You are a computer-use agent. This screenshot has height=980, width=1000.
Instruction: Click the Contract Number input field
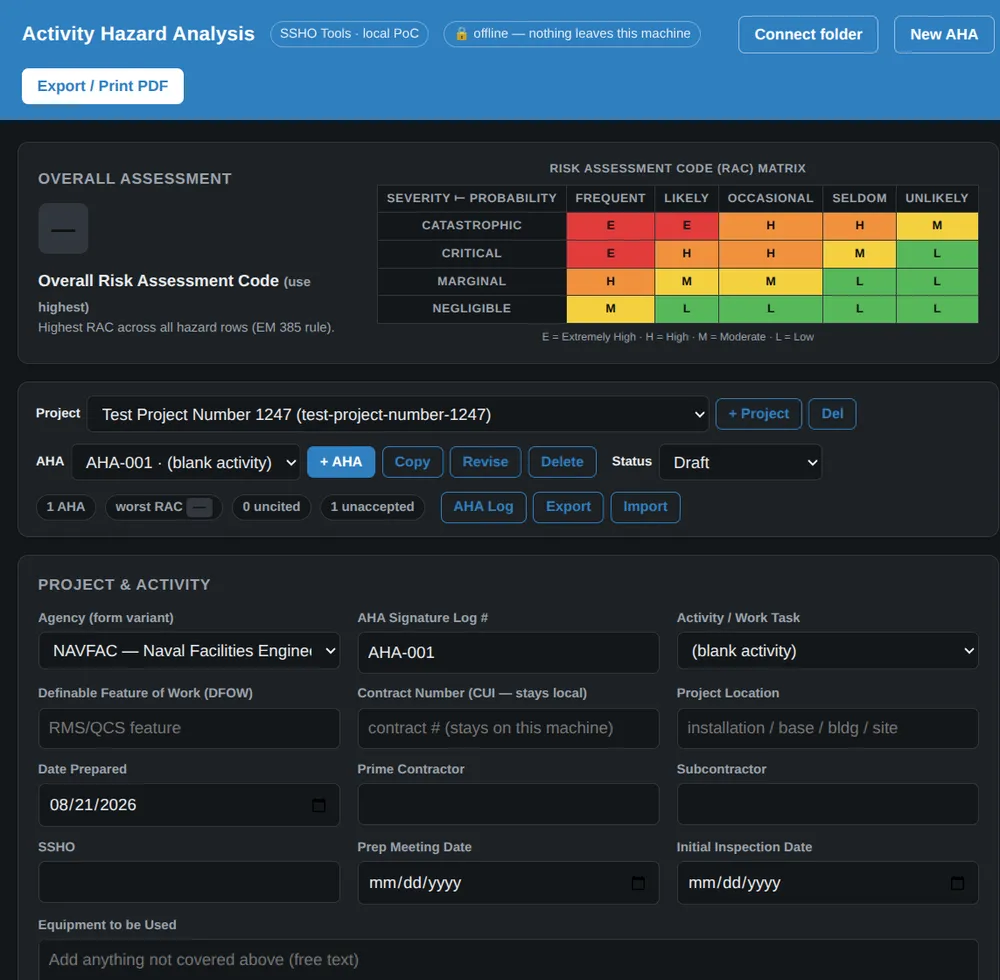coord(508,728)
